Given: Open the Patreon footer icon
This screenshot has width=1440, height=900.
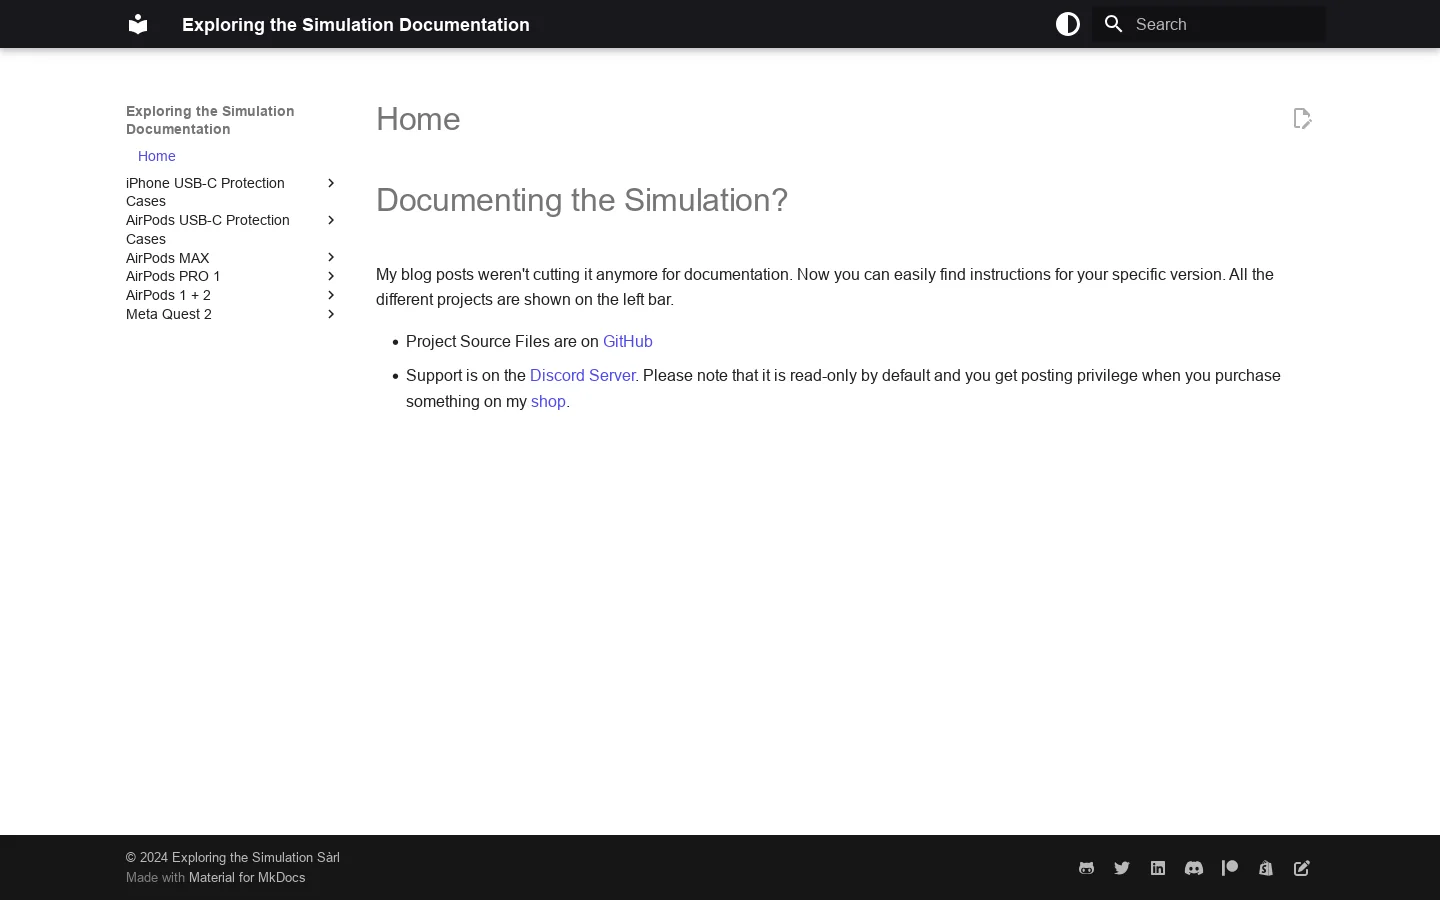Looking at the screenshot, I should pyautogui.click(x=1230, y=868).
